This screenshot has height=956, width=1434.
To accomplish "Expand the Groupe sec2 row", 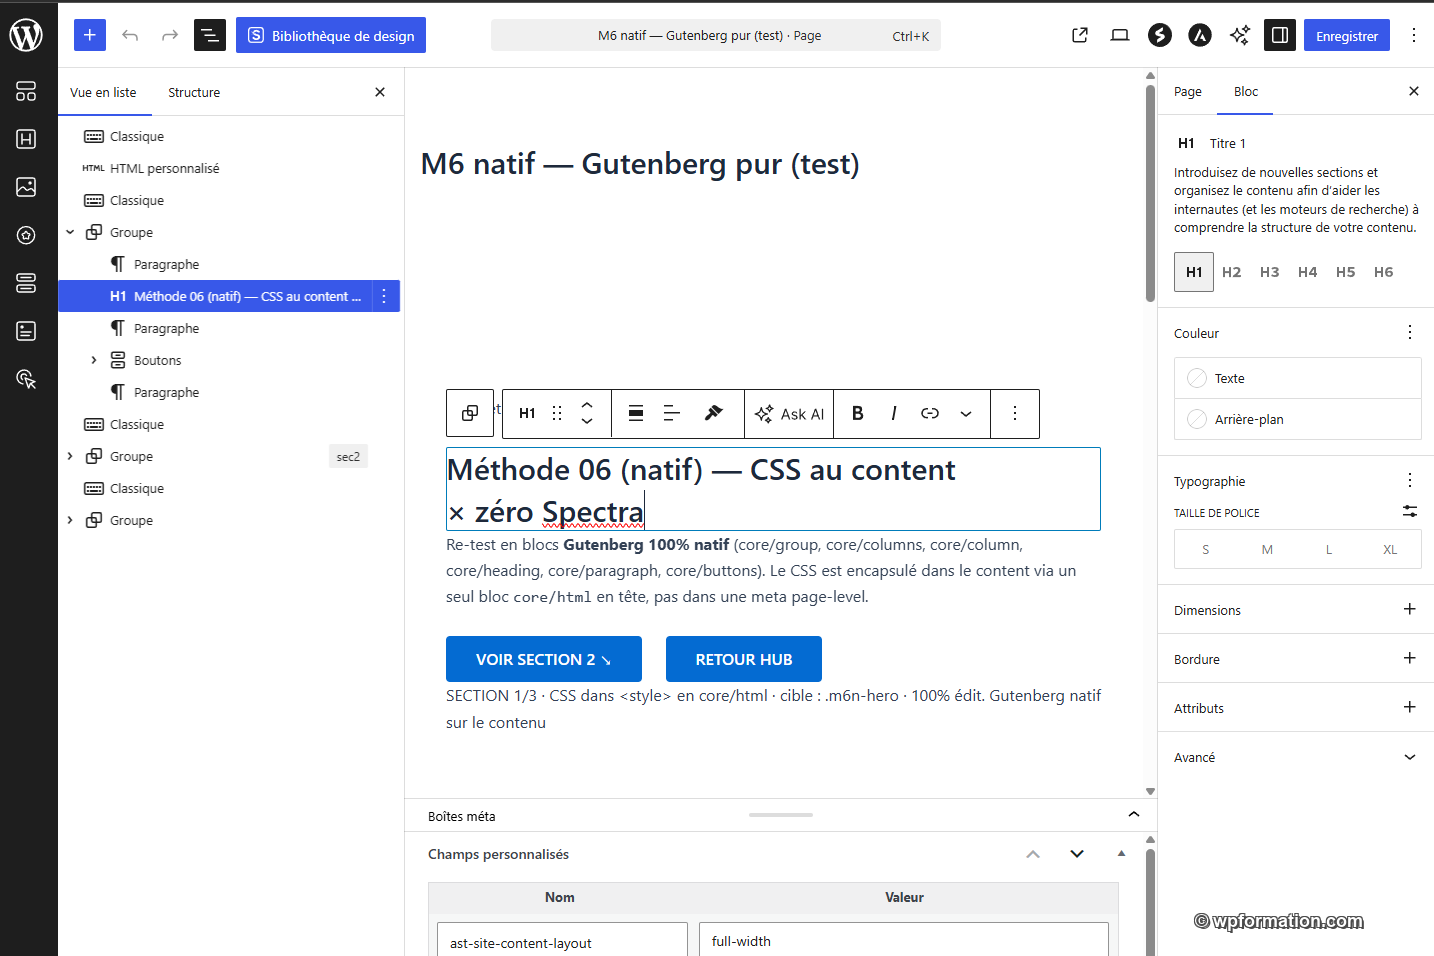I will 70,456.
